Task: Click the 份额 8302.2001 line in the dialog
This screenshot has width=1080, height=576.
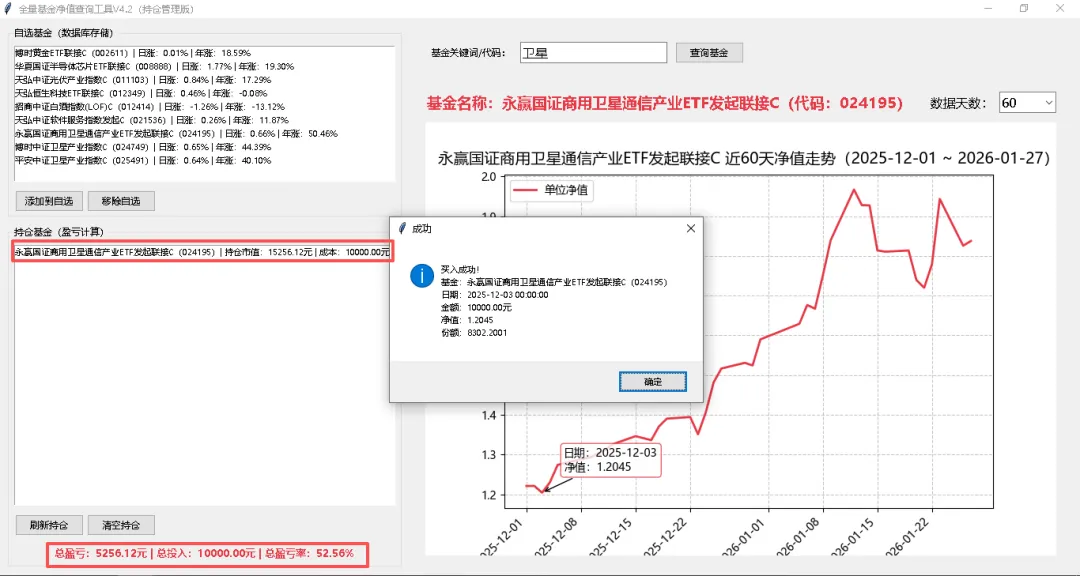Action: pyautogui.click(x=474, y=333)
